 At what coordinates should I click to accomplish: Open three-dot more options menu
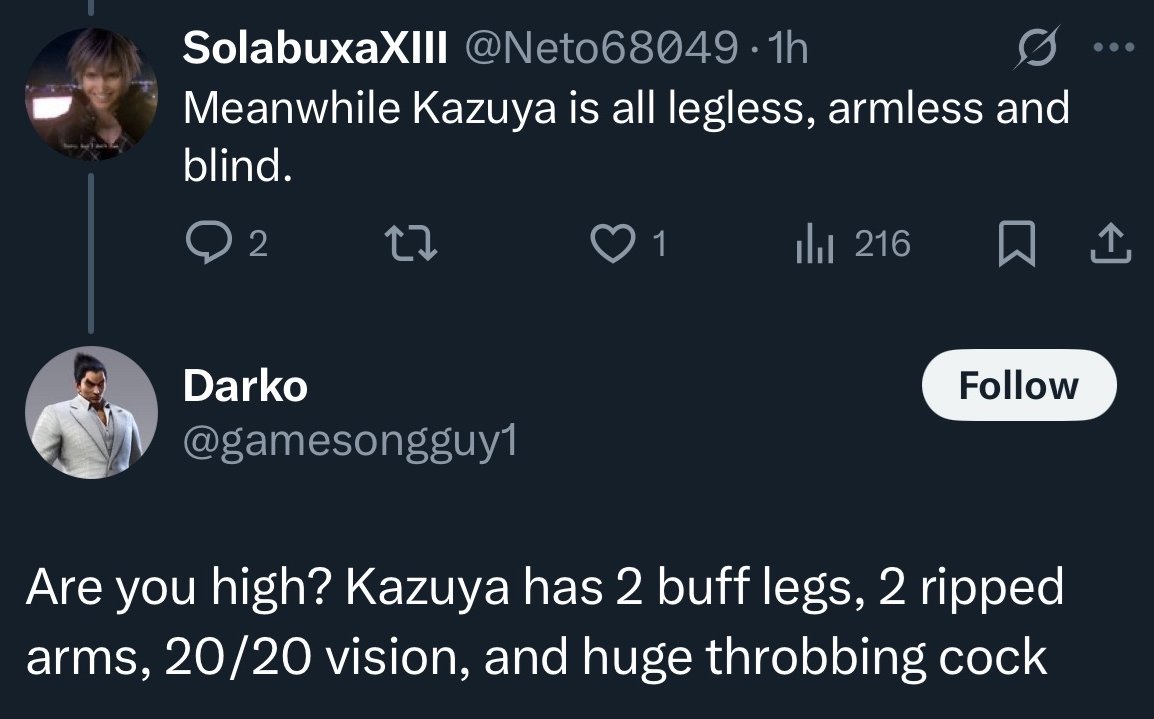(1114, 48)
